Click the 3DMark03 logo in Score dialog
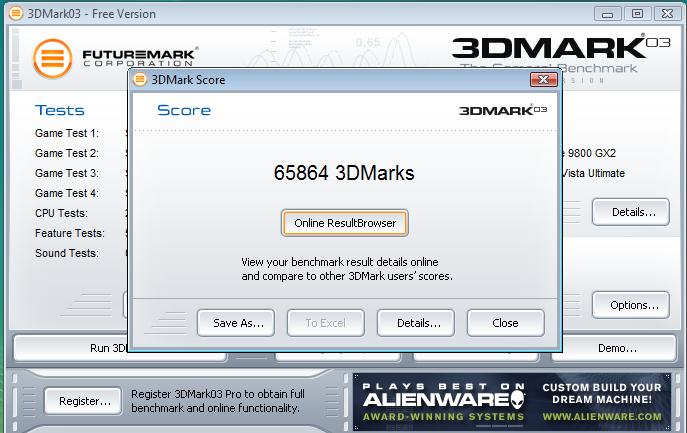 click(503, 110)
